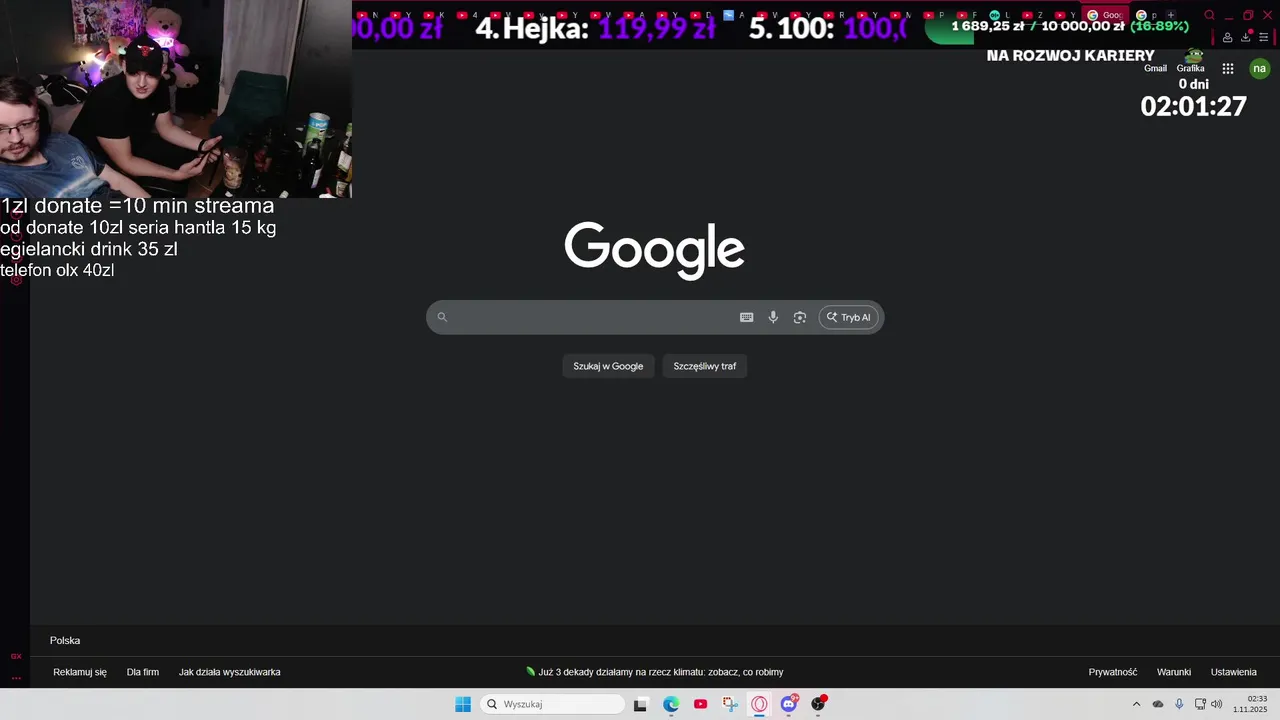
Task: Open the volume speaker tray icon
Action: point(1217,704)
